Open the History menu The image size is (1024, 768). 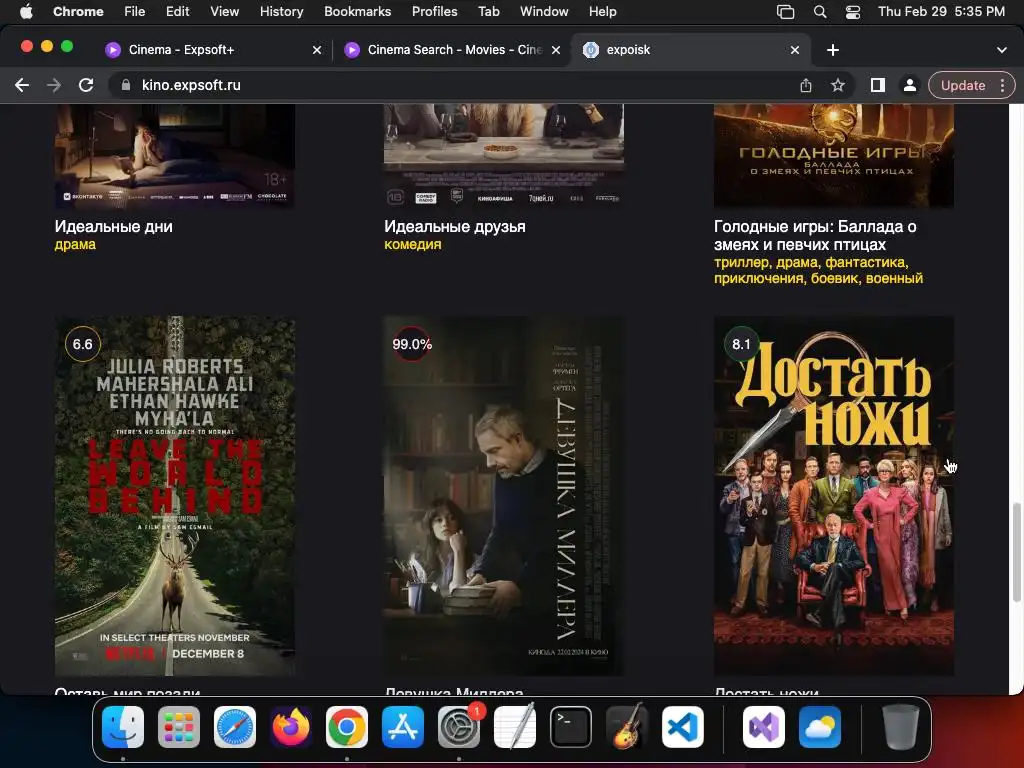(x=281, y=12)
